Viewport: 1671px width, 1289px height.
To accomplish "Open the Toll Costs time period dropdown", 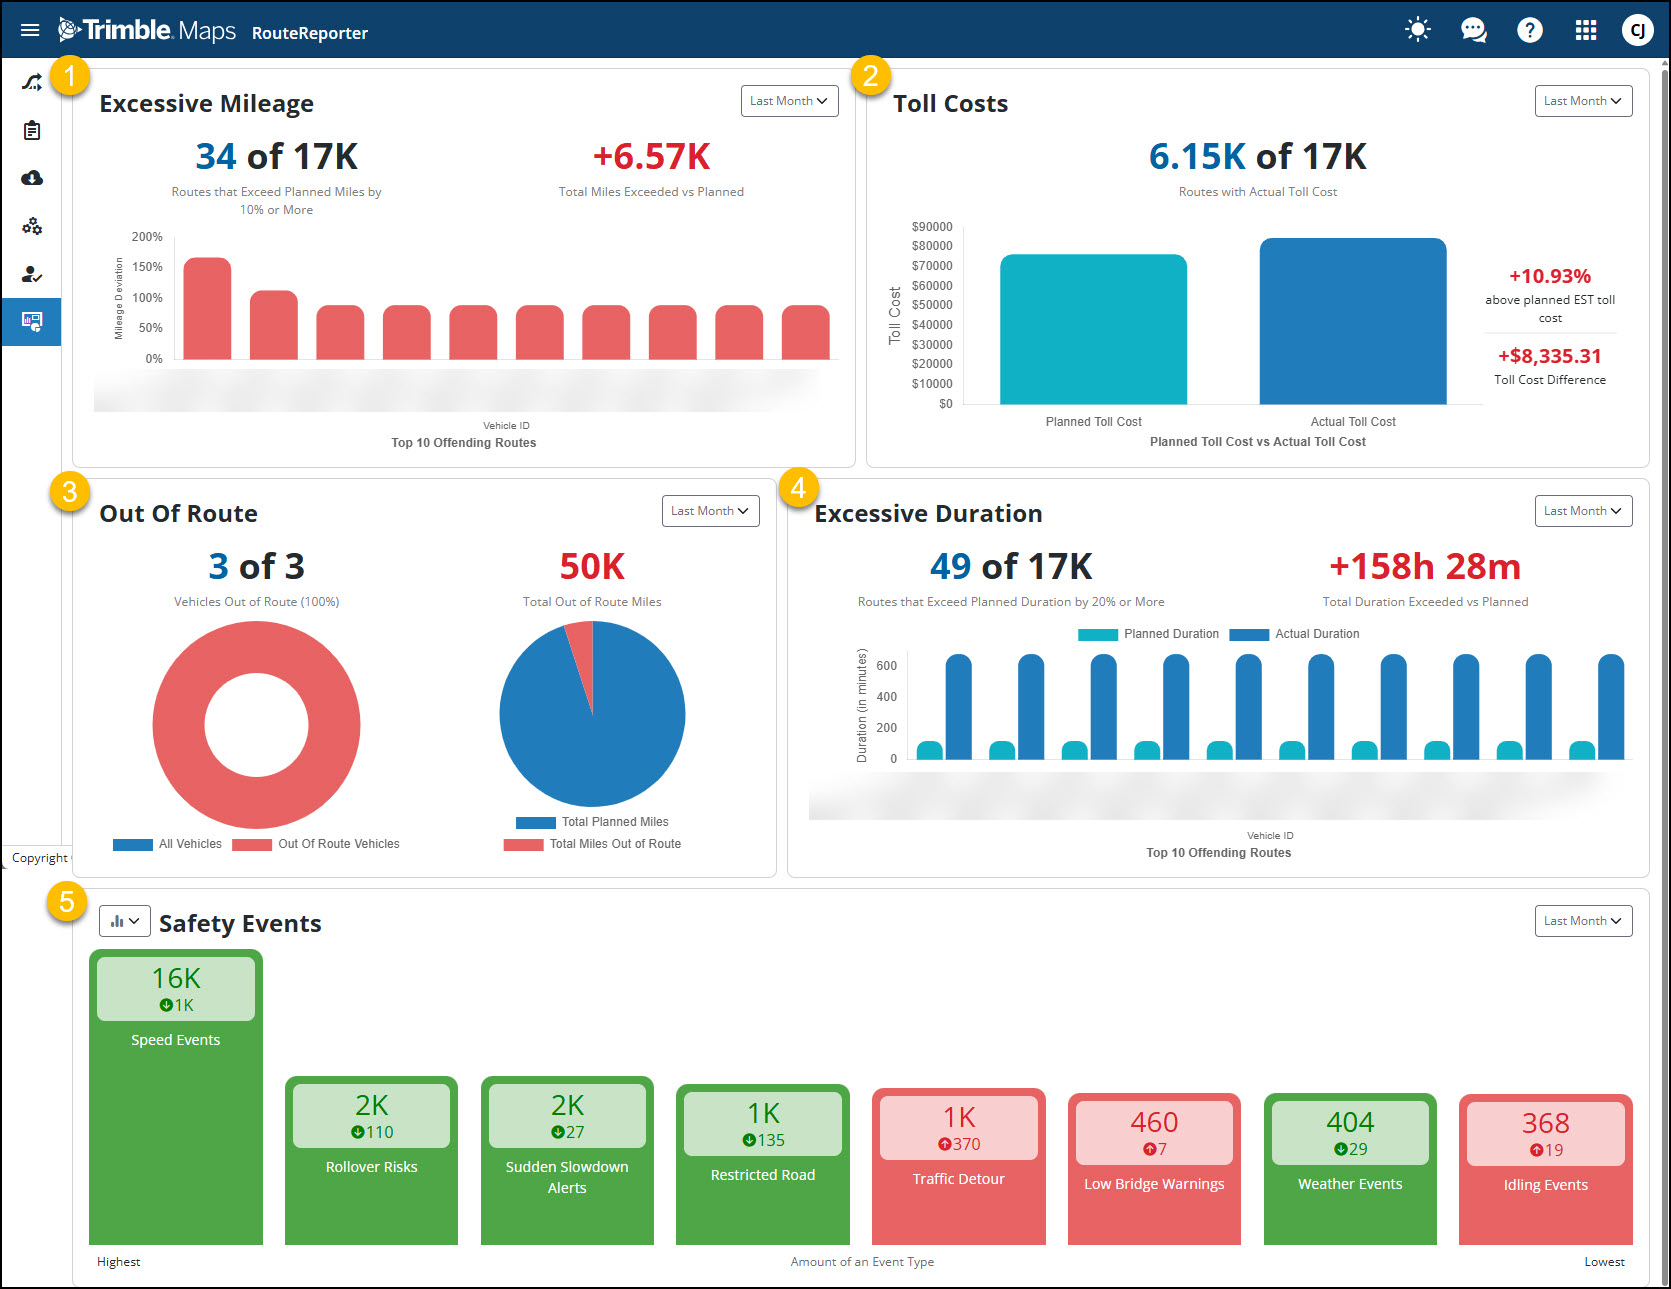I will pyautogui.click(x=1583, y=100).
